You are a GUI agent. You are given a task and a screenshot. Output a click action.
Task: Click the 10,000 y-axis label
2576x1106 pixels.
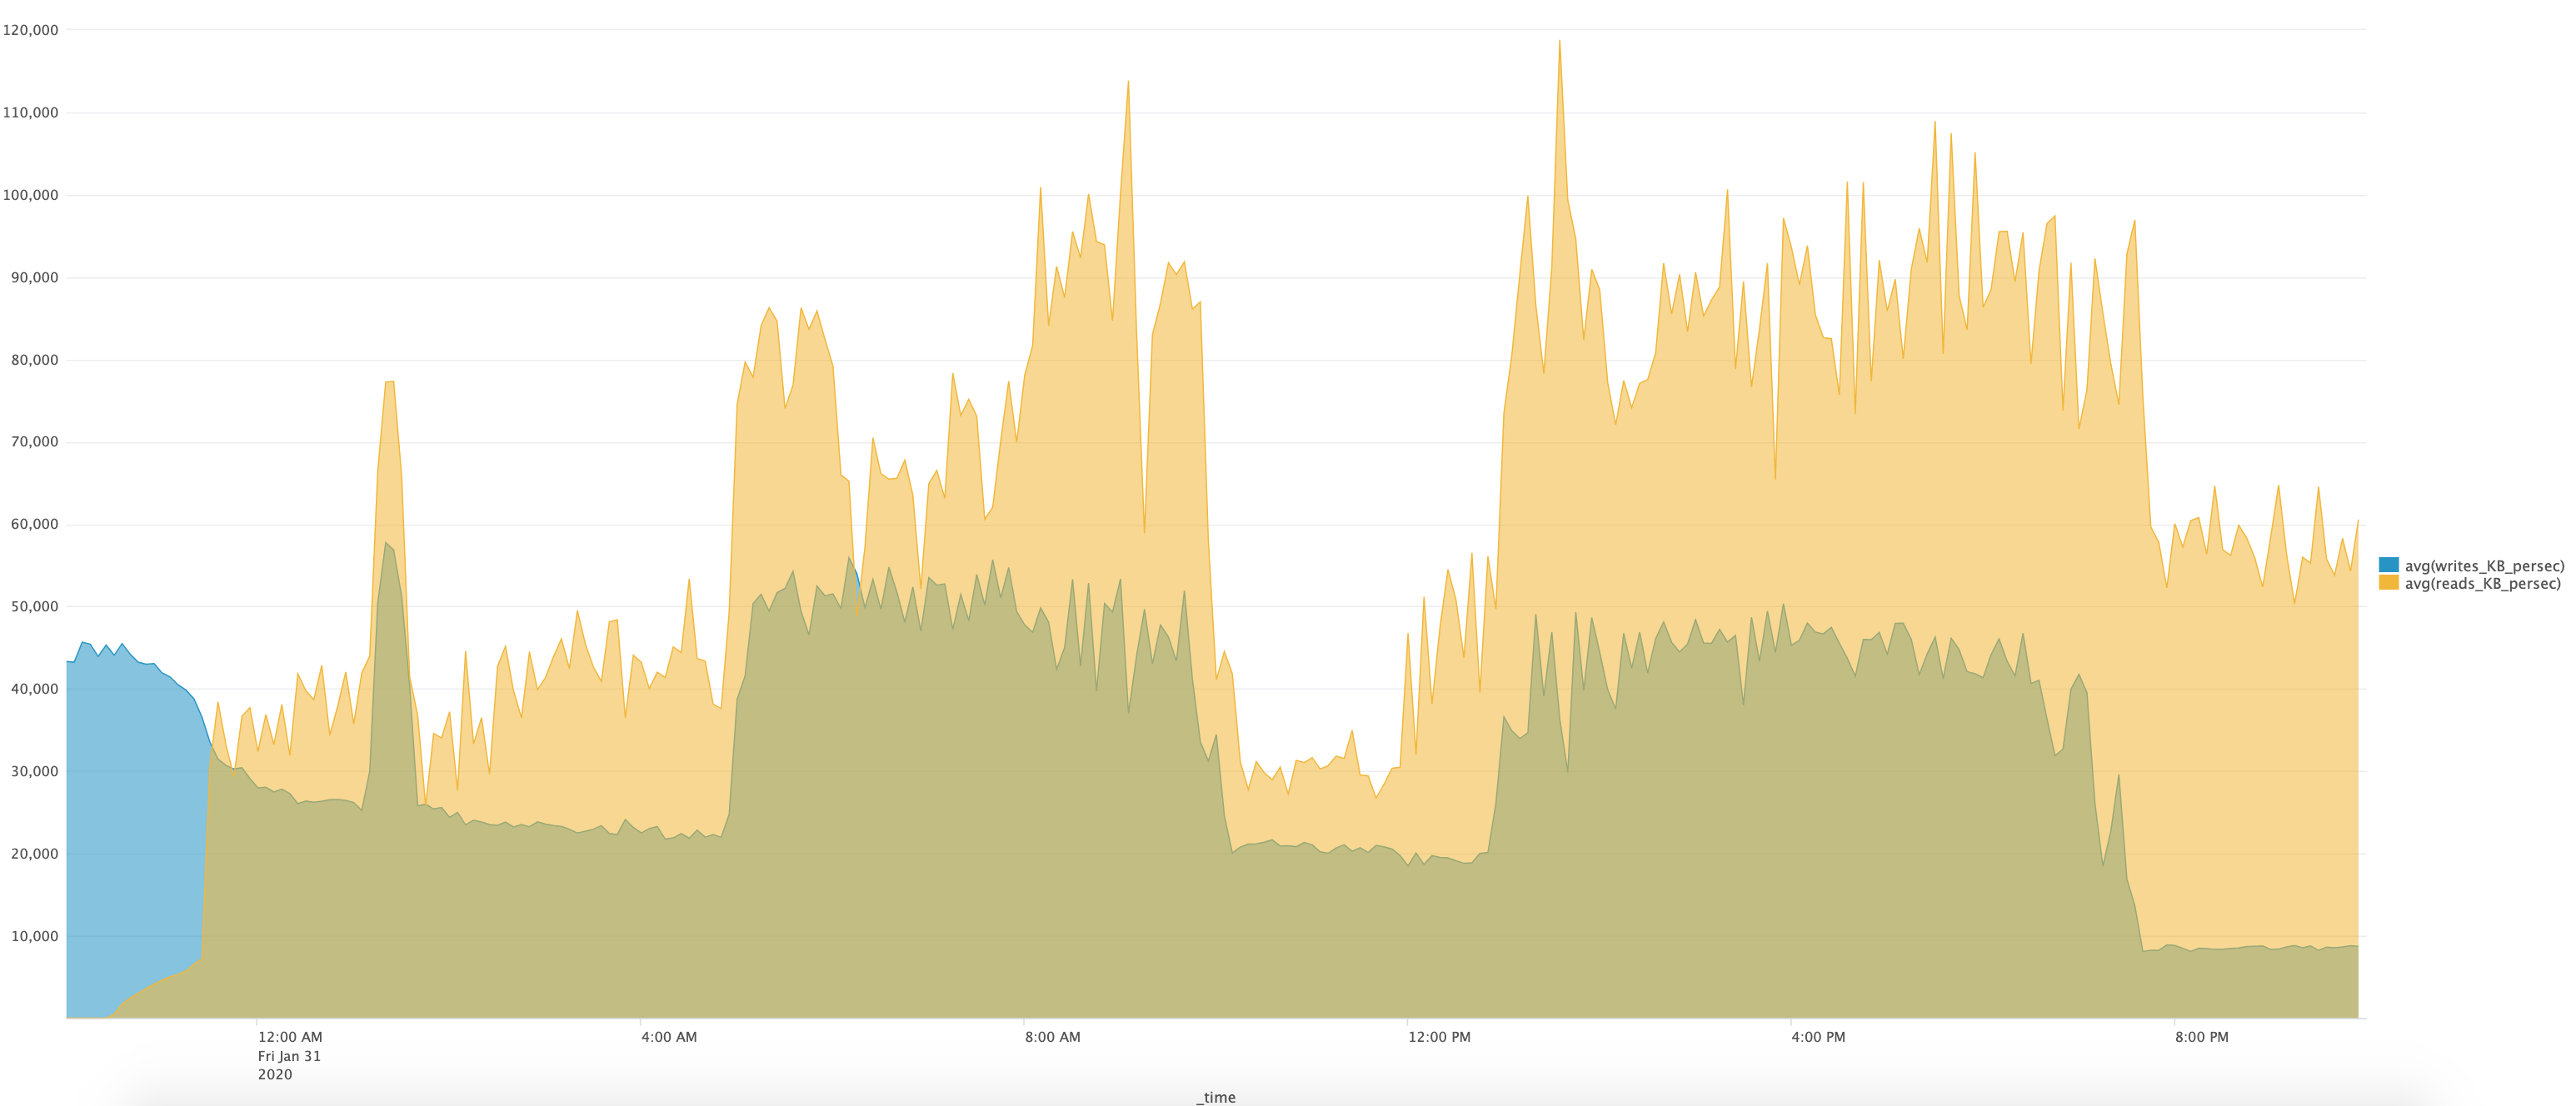pos(35,936)
